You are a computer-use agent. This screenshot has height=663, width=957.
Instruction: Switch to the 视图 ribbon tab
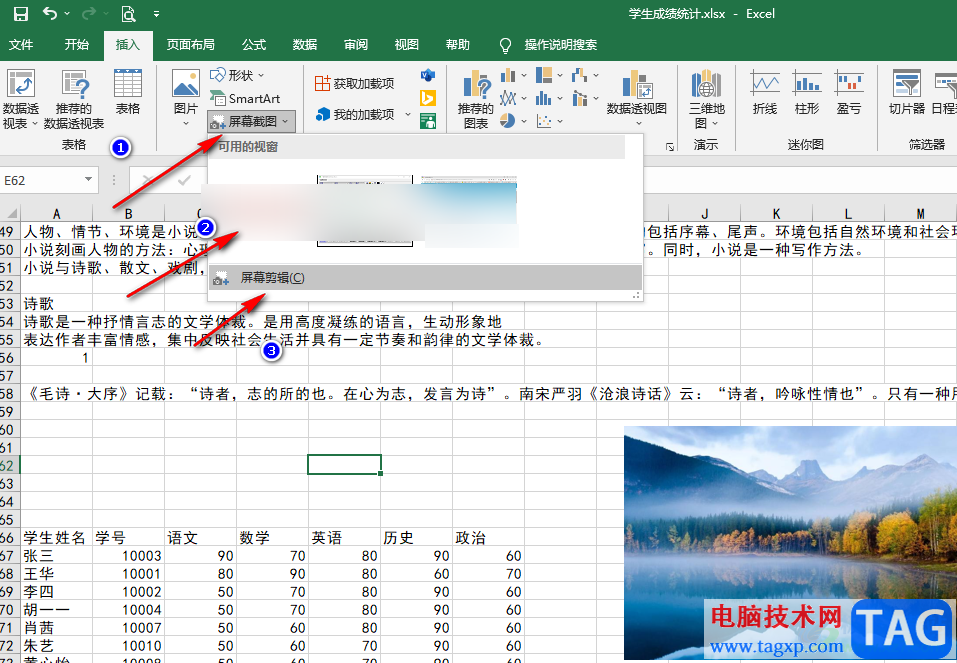pos(406,45)
